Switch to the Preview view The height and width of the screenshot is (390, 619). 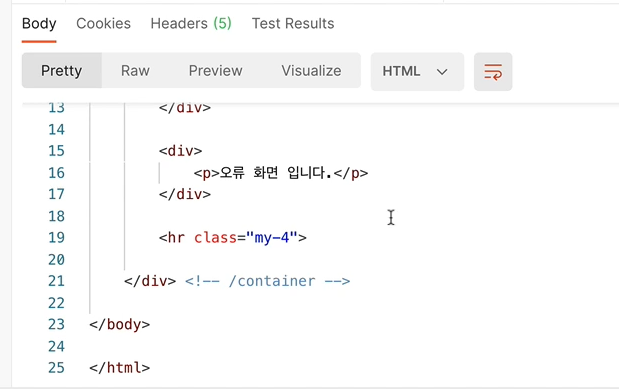click(216, 71)
